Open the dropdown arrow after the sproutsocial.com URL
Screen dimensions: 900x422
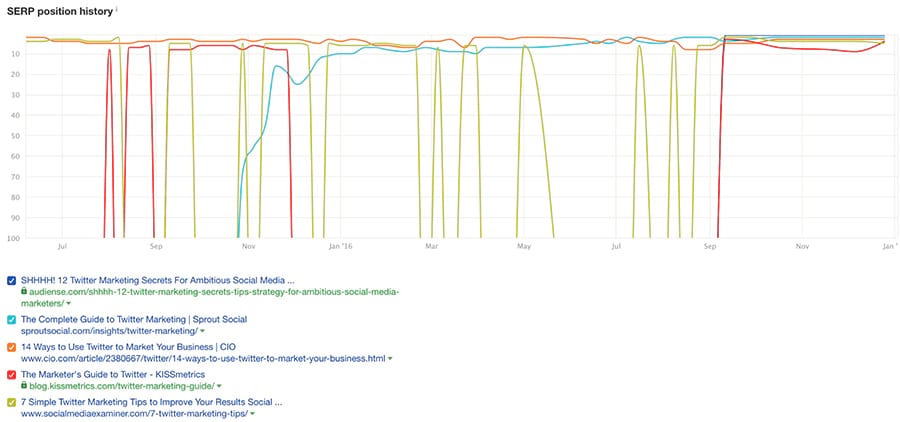[201, 331]
